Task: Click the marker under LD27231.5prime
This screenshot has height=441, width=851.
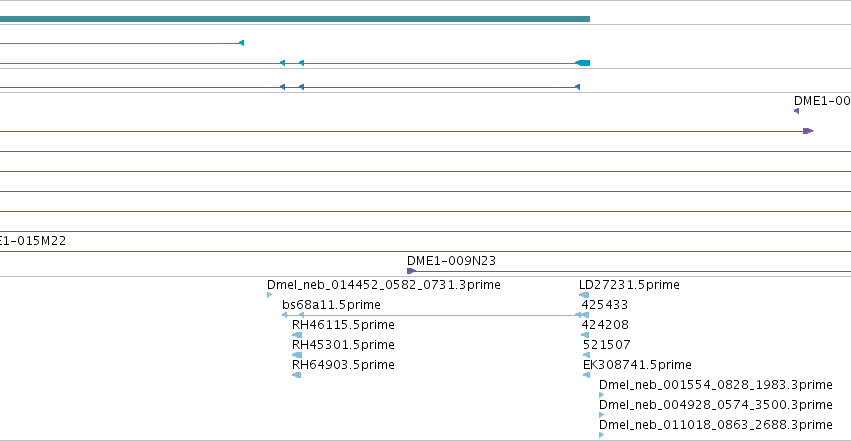Action: click(584, 295)
